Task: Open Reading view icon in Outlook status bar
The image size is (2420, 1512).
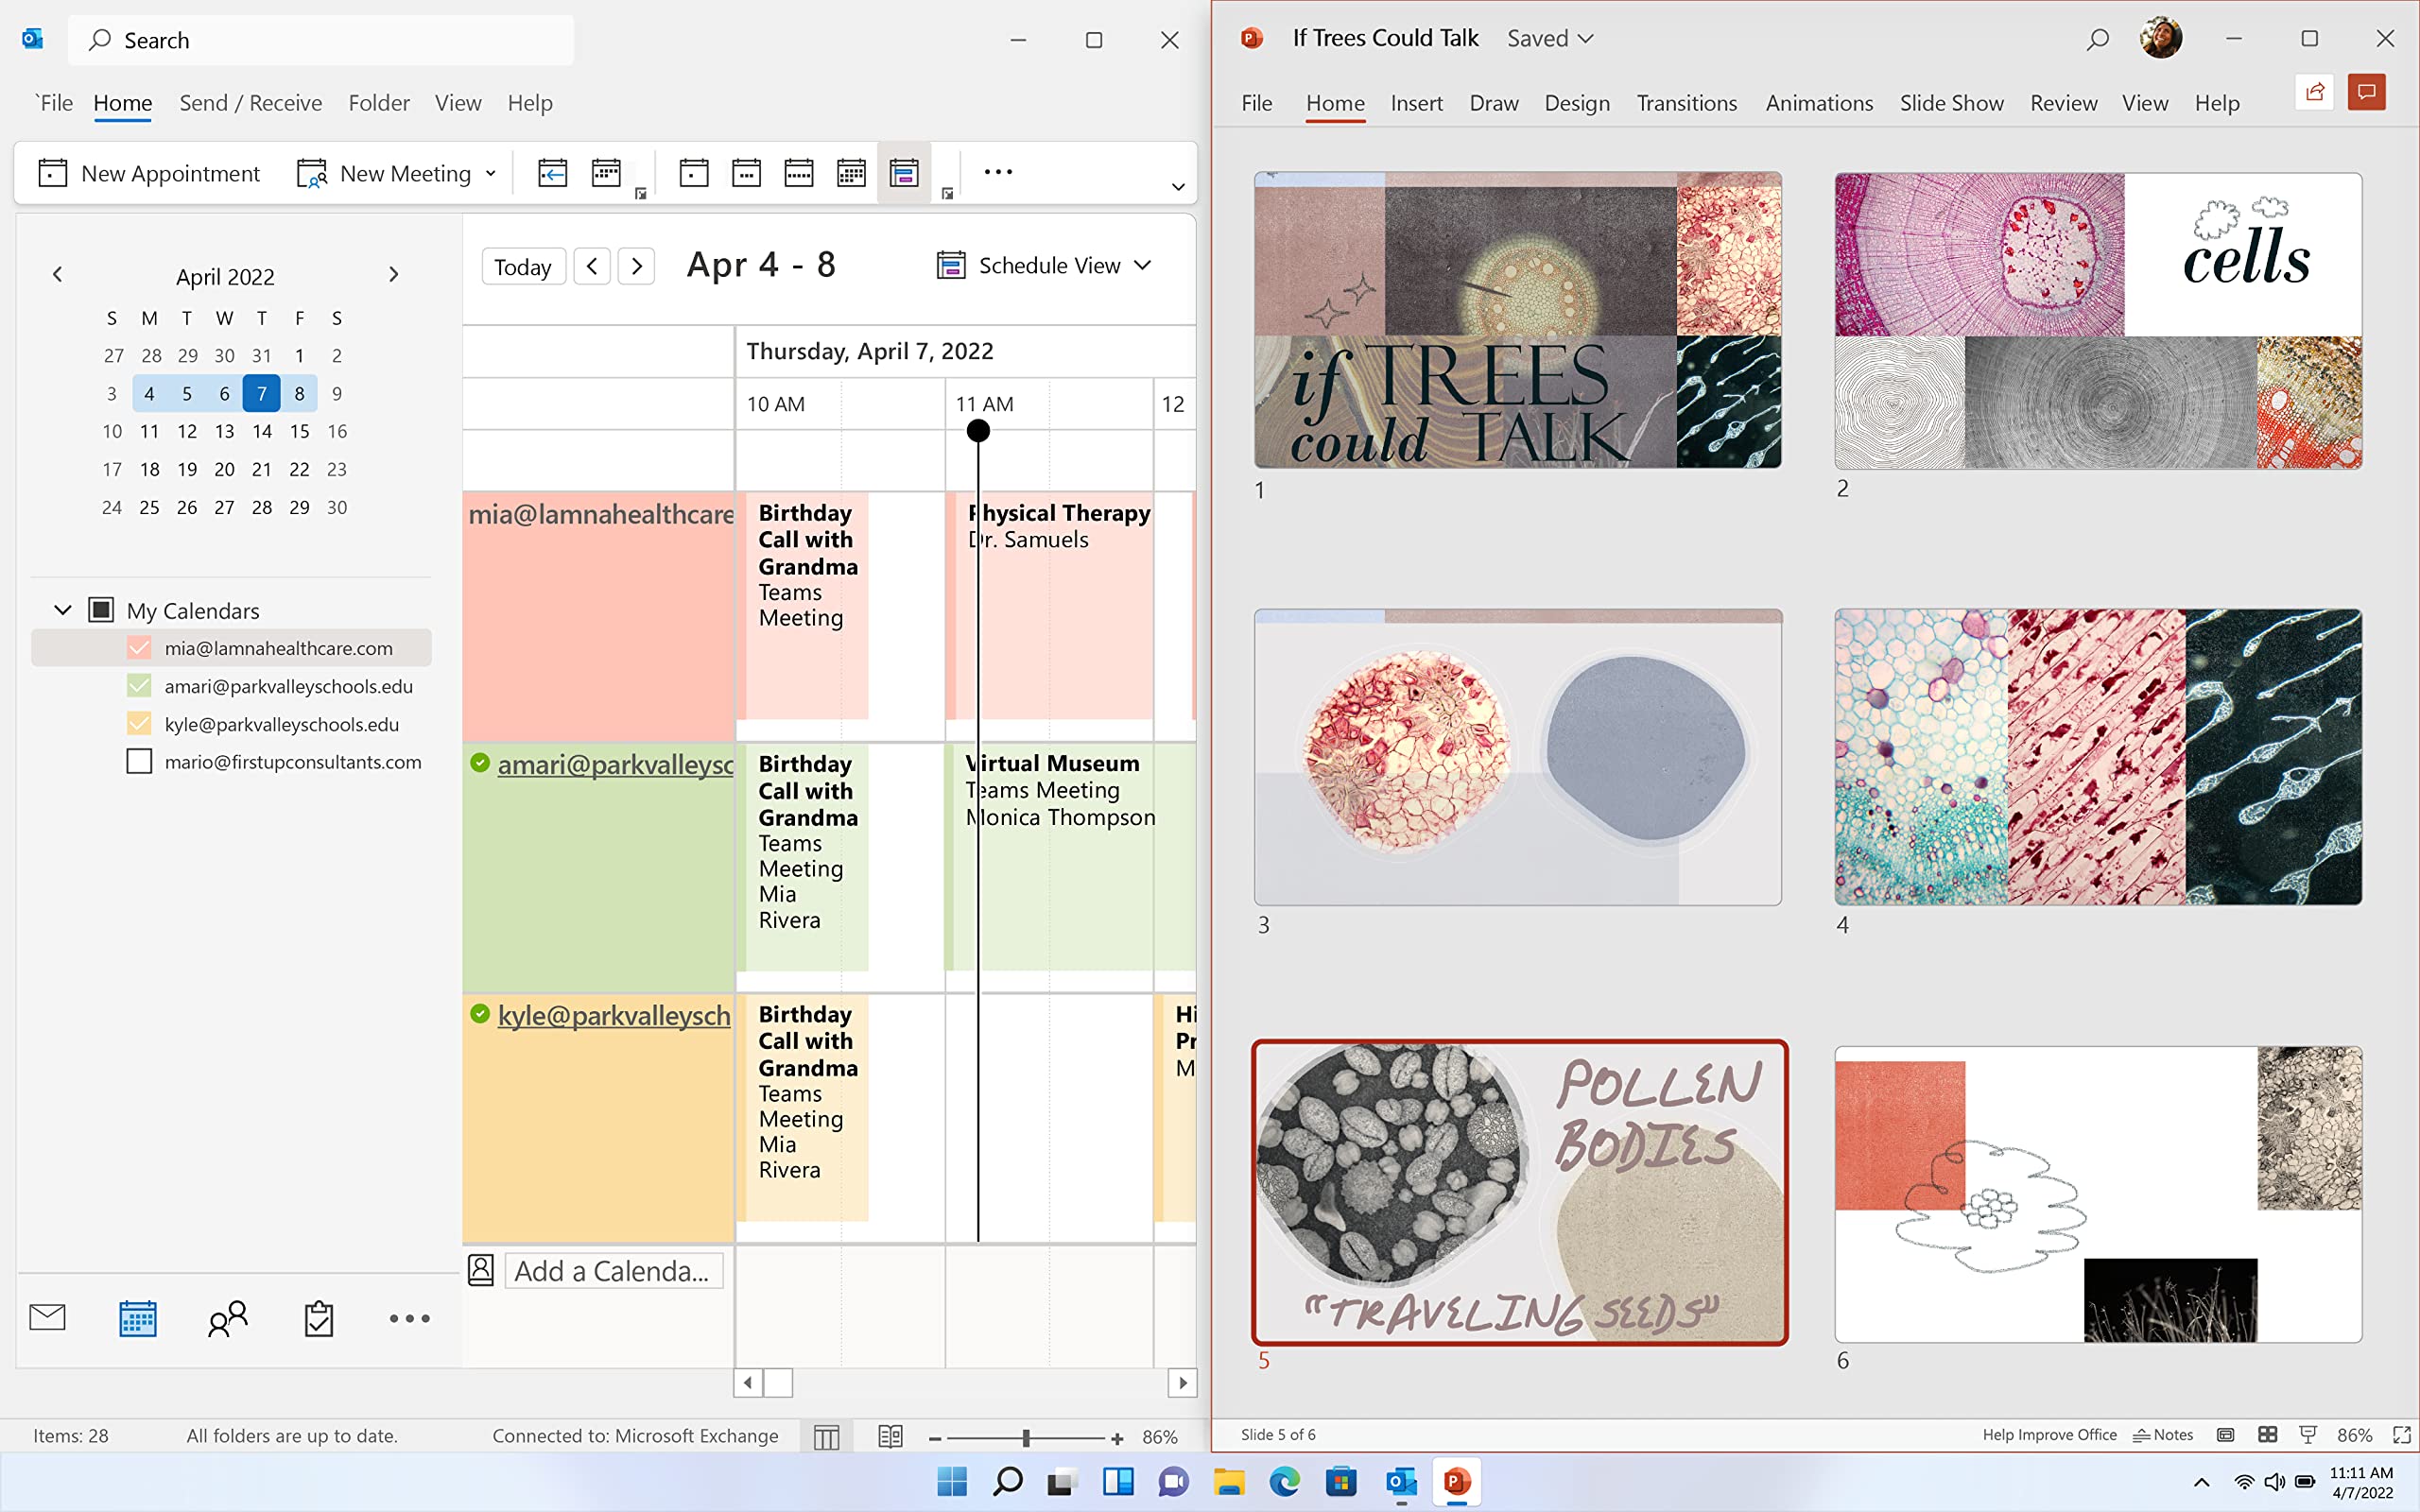Action: pyautogui.click(x=890, y=1436)
